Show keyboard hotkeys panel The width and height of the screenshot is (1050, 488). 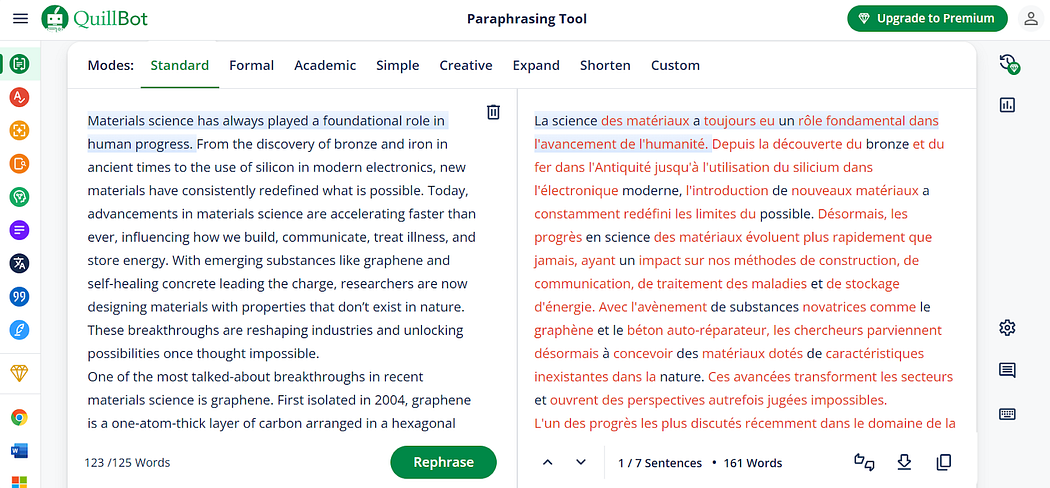[x=1007, y=414]
